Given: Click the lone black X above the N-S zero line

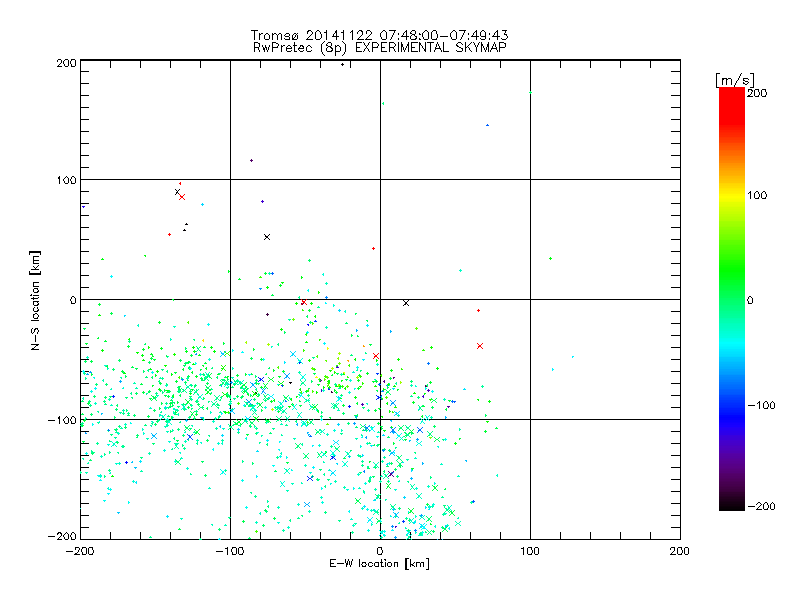Looking at the screenshot, I should tap(266, 237).
